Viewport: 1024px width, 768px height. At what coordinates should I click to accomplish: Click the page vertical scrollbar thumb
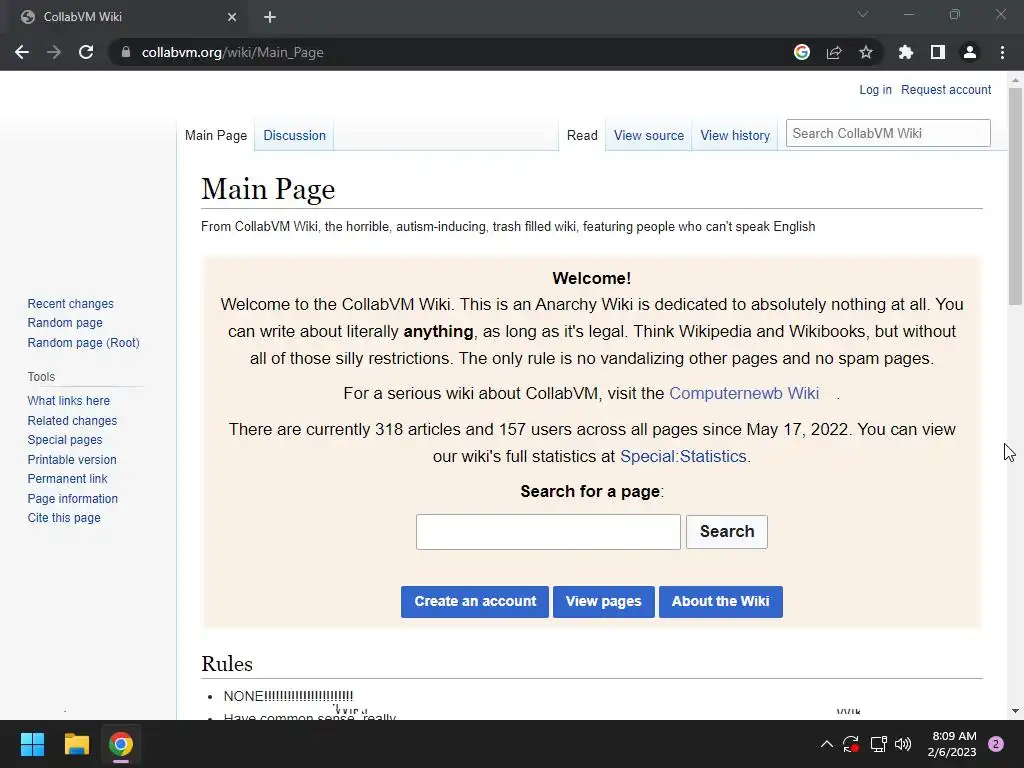tap(1015, 195)
